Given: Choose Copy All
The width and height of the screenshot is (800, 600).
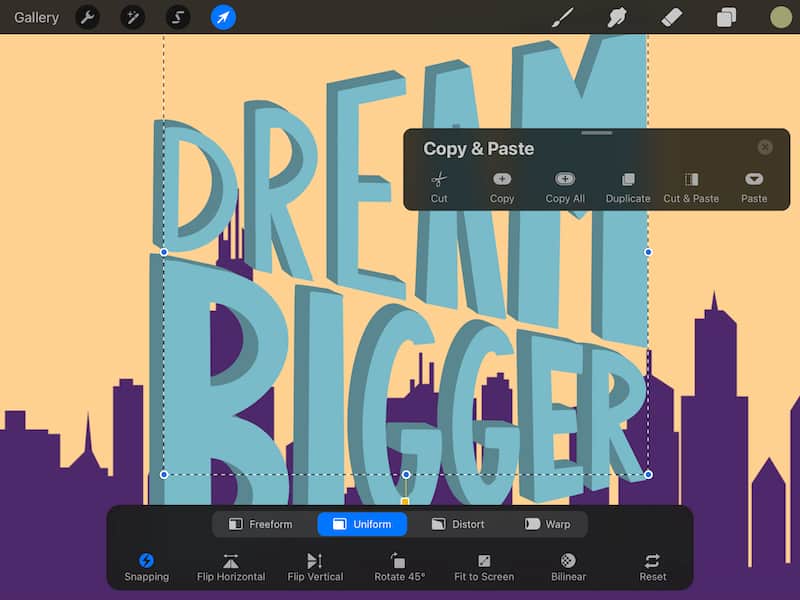Looking at the screenshot, I should pos(565,188).
